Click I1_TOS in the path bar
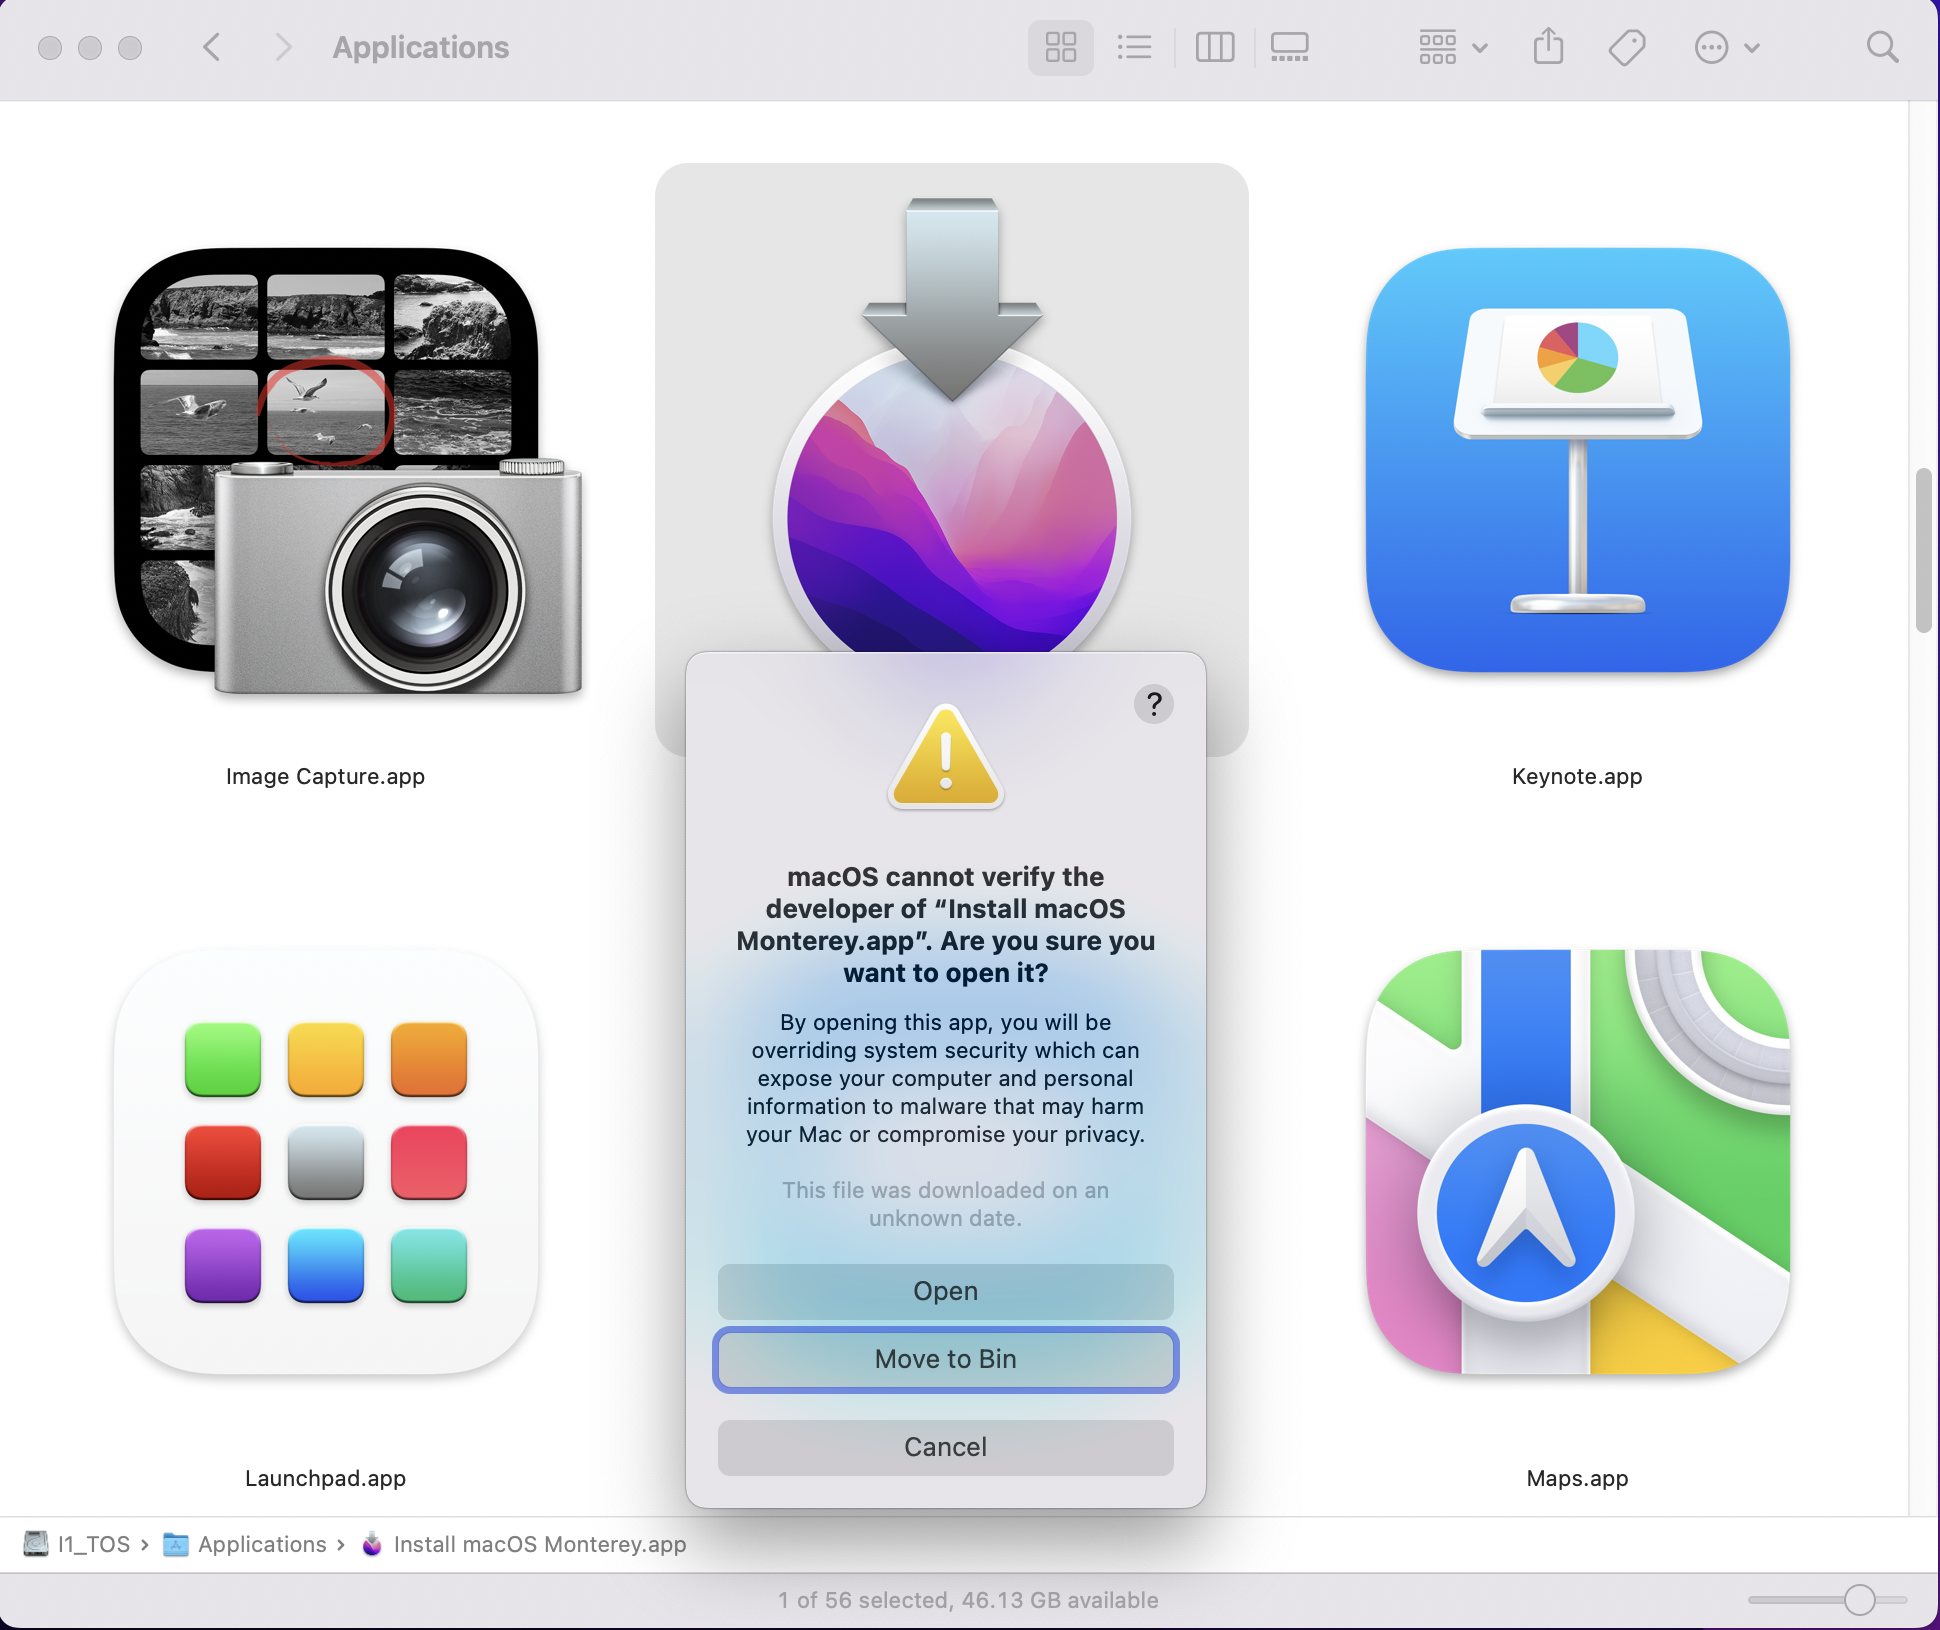Viewport: 1940px width, 1630px height. 78,1544
